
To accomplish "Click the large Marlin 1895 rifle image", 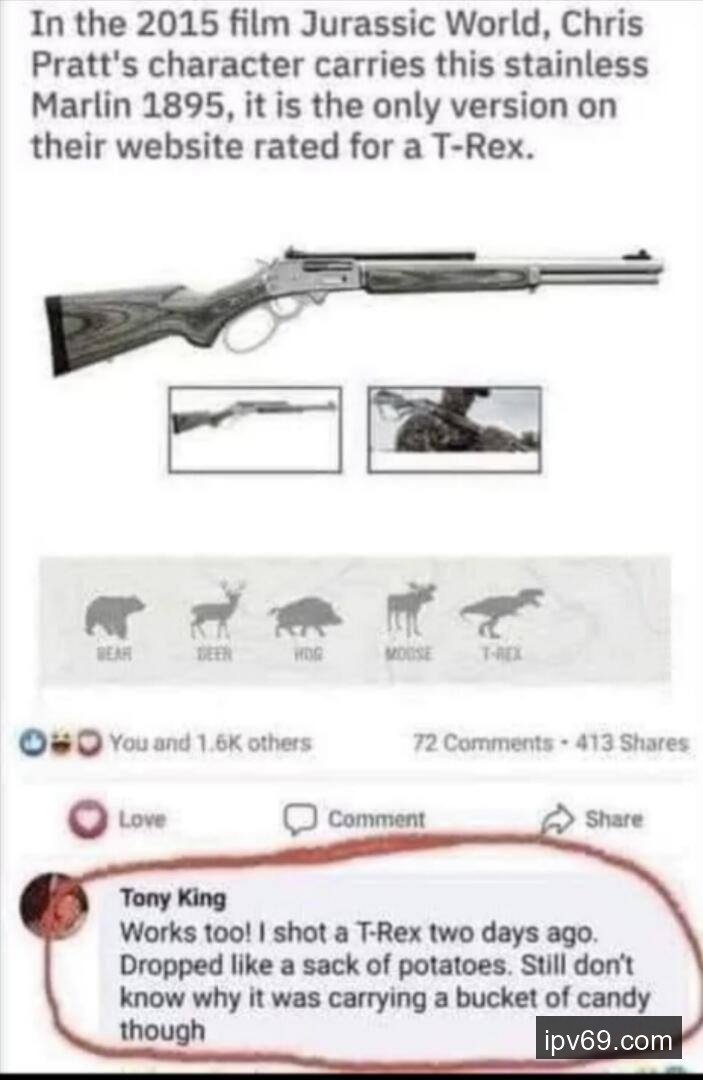I will coord(354,308).
